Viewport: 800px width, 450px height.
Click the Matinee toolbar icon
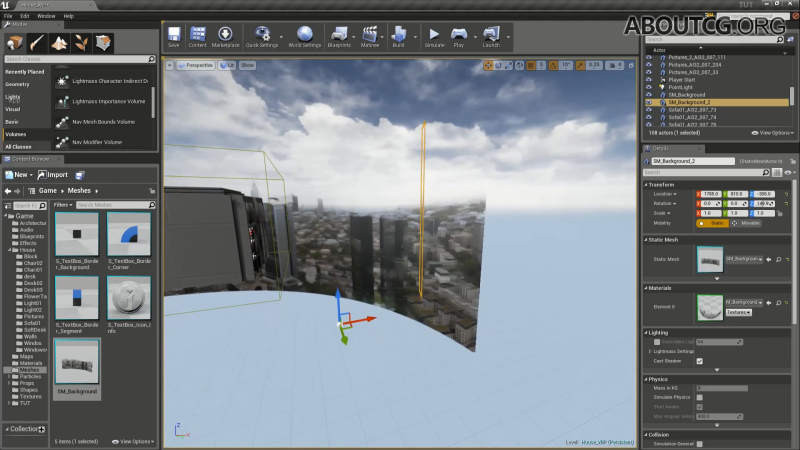point(370,37)
